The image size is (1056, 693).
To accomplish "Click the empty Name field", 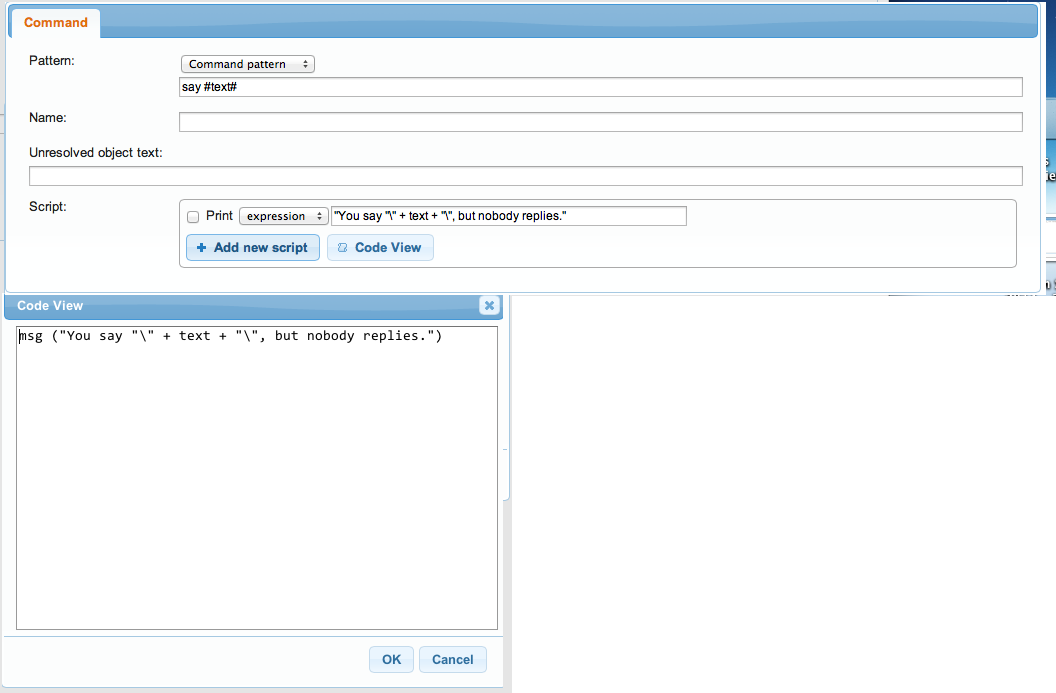I will (x=600, y=121).
